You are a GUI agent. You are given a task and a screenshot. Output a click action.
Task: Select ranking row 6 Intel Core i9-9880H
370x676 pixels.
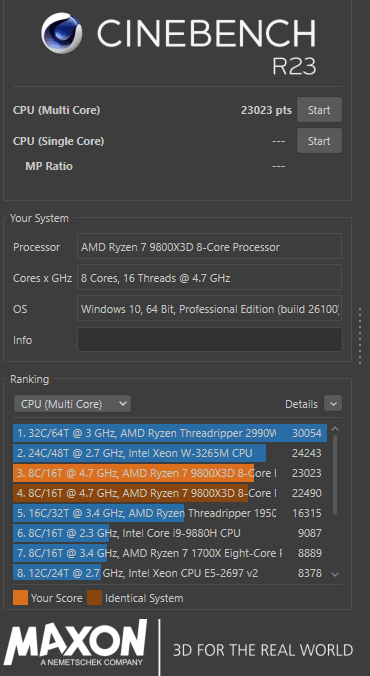coord(170,533)
